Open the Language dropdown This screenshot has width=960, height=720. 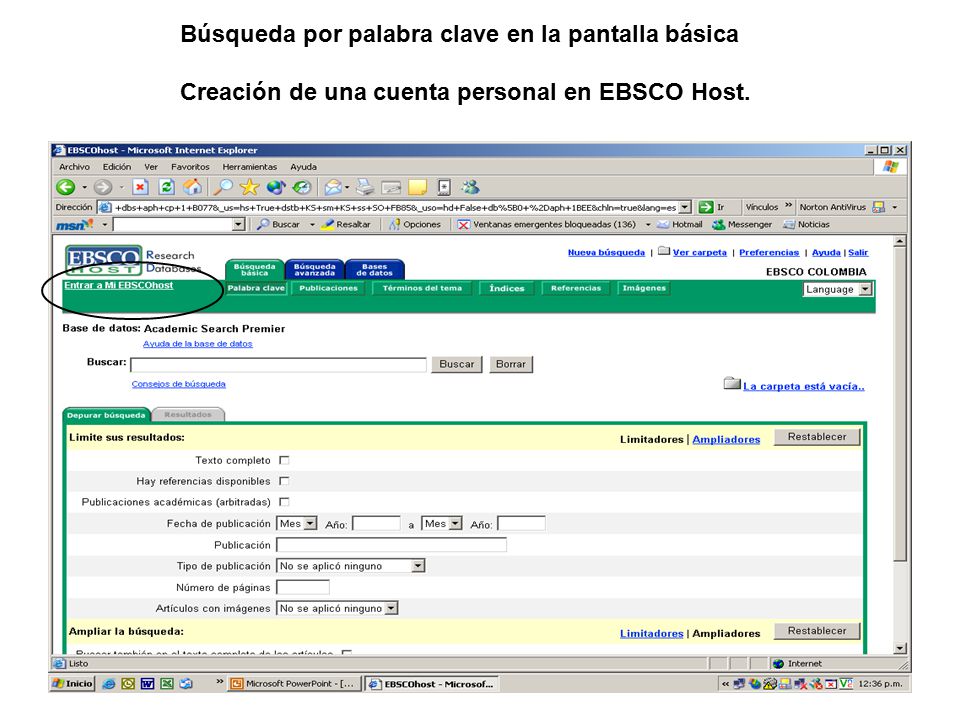coord(838,290)
